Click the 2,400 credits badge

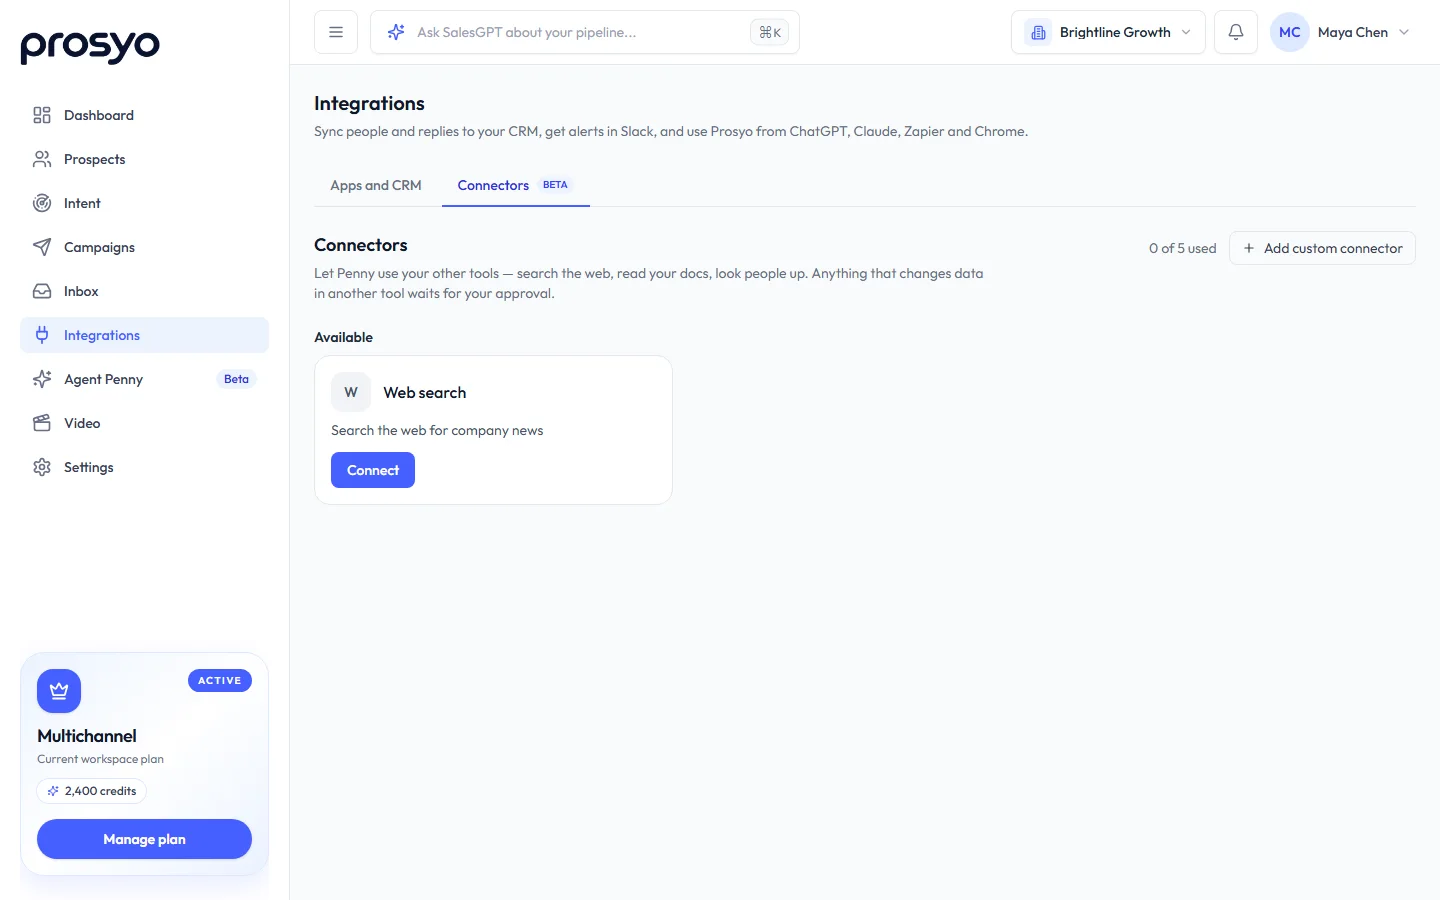point(92,791)
